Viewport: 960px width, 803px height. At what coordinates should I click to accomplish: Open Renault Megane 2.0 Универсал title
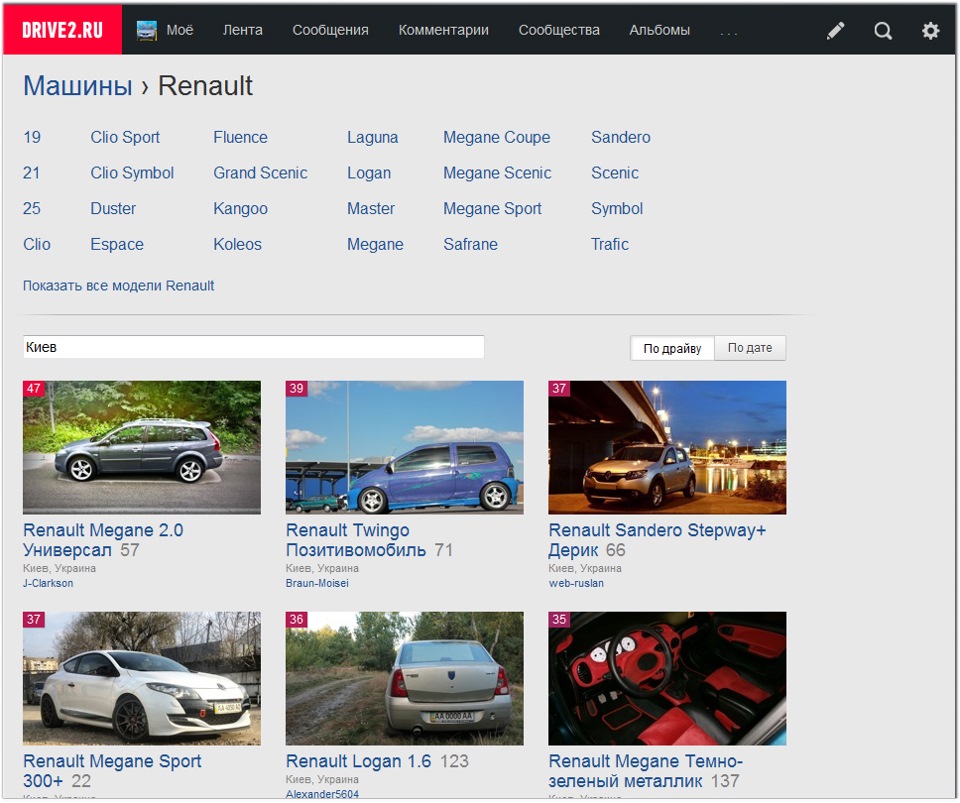tap(103, 540)
